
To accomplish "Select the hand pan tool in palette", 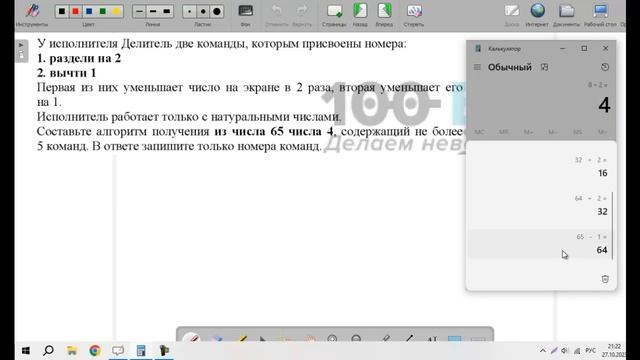I will point(310,338).
